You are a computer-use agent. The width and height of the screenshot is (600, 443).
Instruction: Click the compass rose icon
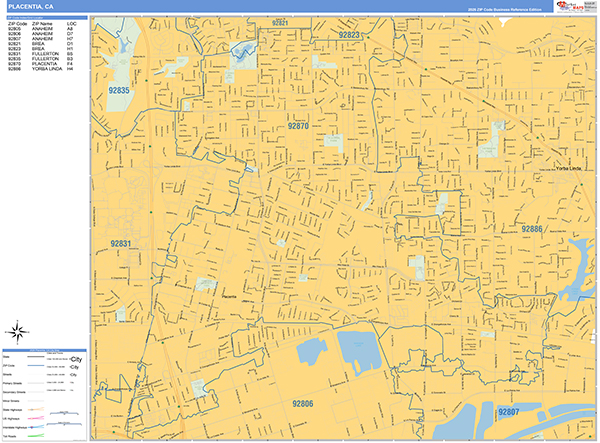pos(17,334)
